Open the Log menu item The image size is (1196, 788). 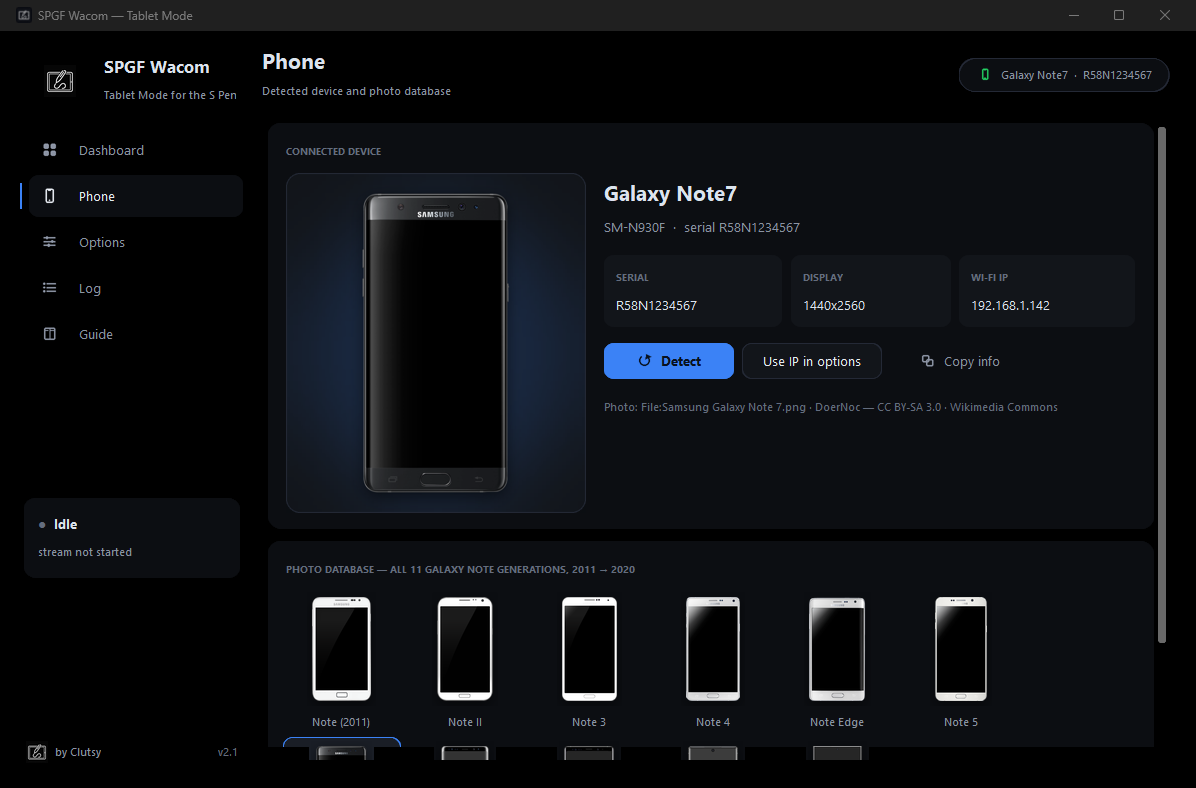(x=136, y=288)
